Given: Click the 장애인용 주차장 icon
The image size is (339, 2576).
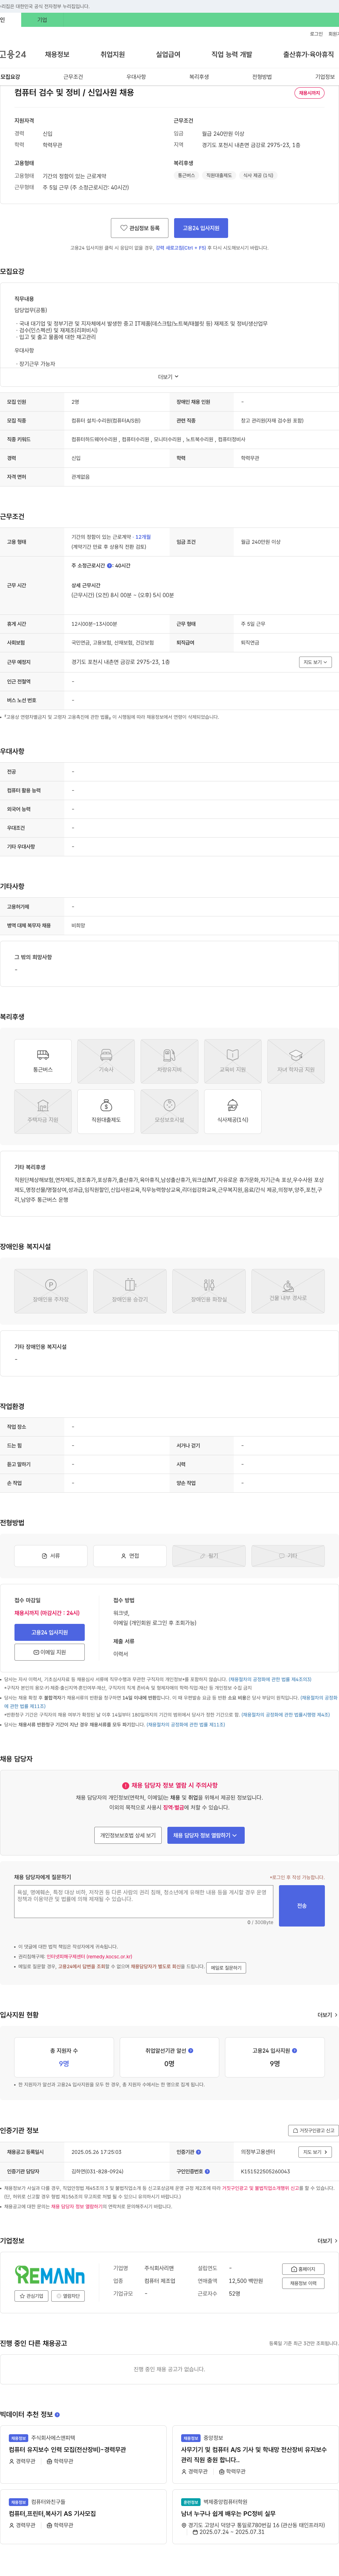Looking at the screenshot, I should pos(51,1290).
